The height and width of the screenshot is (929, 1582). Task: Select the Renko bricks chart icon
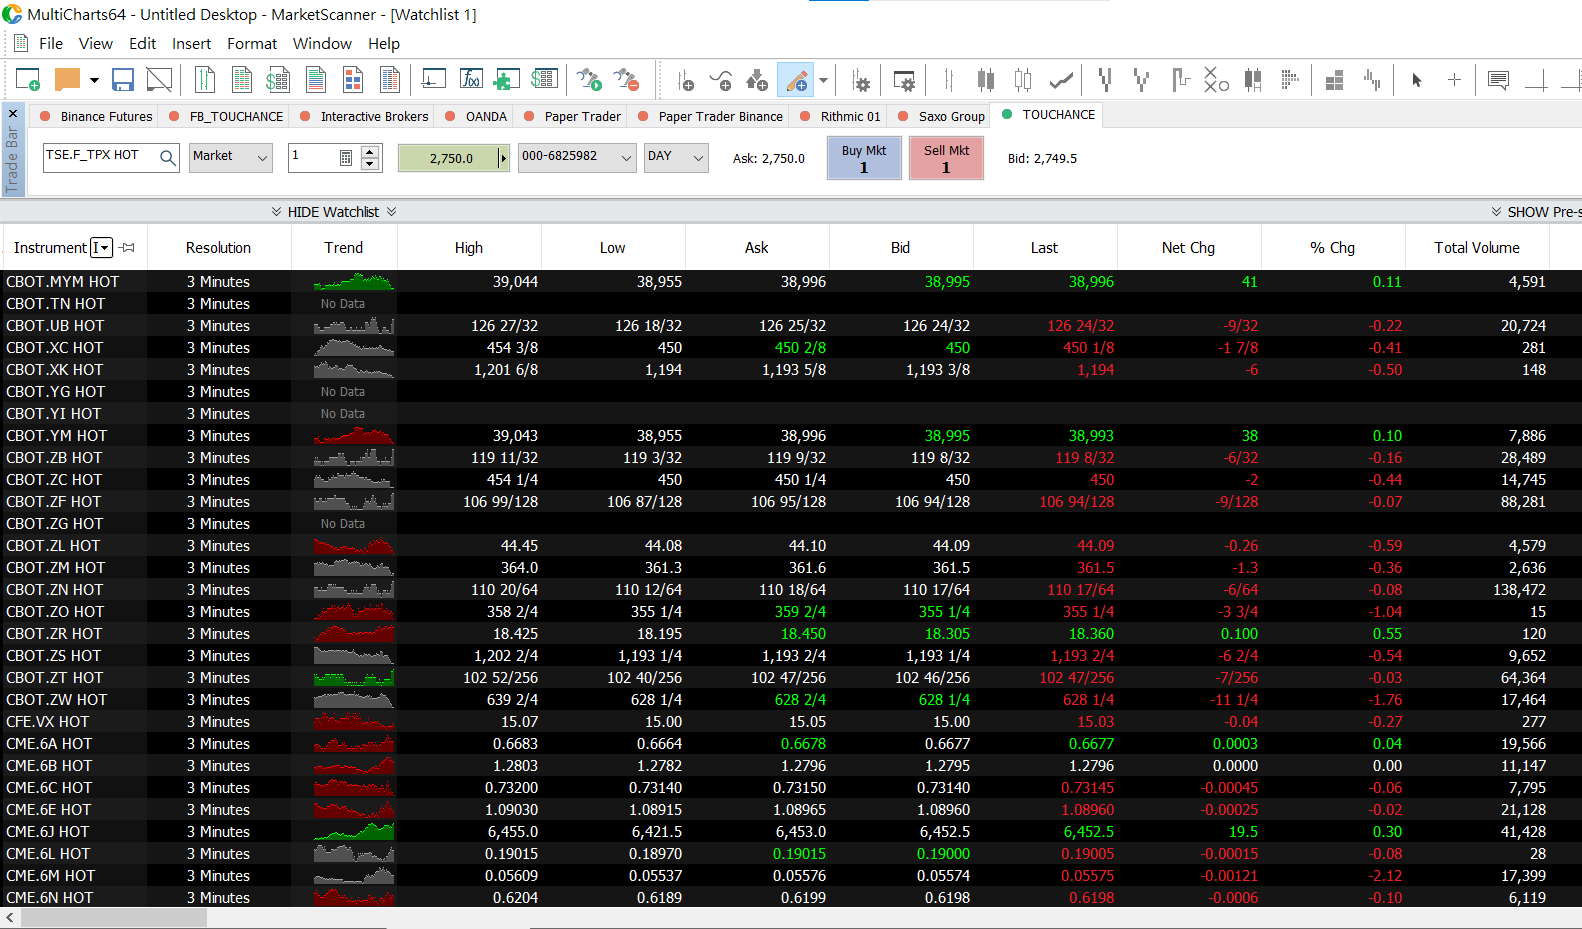click(x=1334, y=80)
